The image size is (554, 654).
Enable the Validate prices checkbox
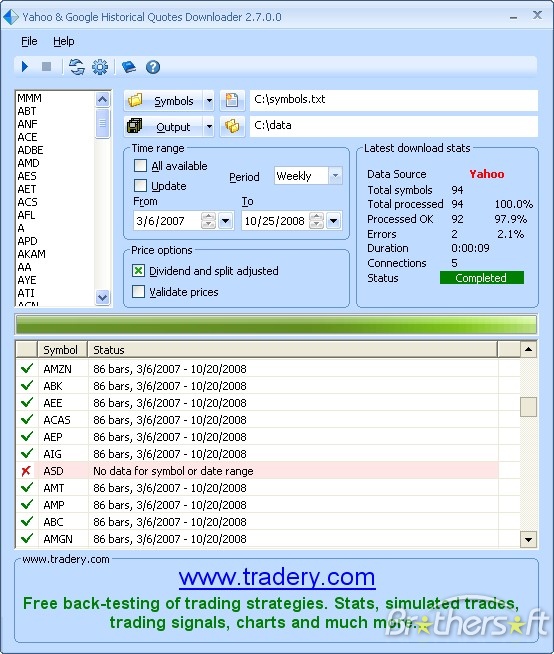[138, 292]
